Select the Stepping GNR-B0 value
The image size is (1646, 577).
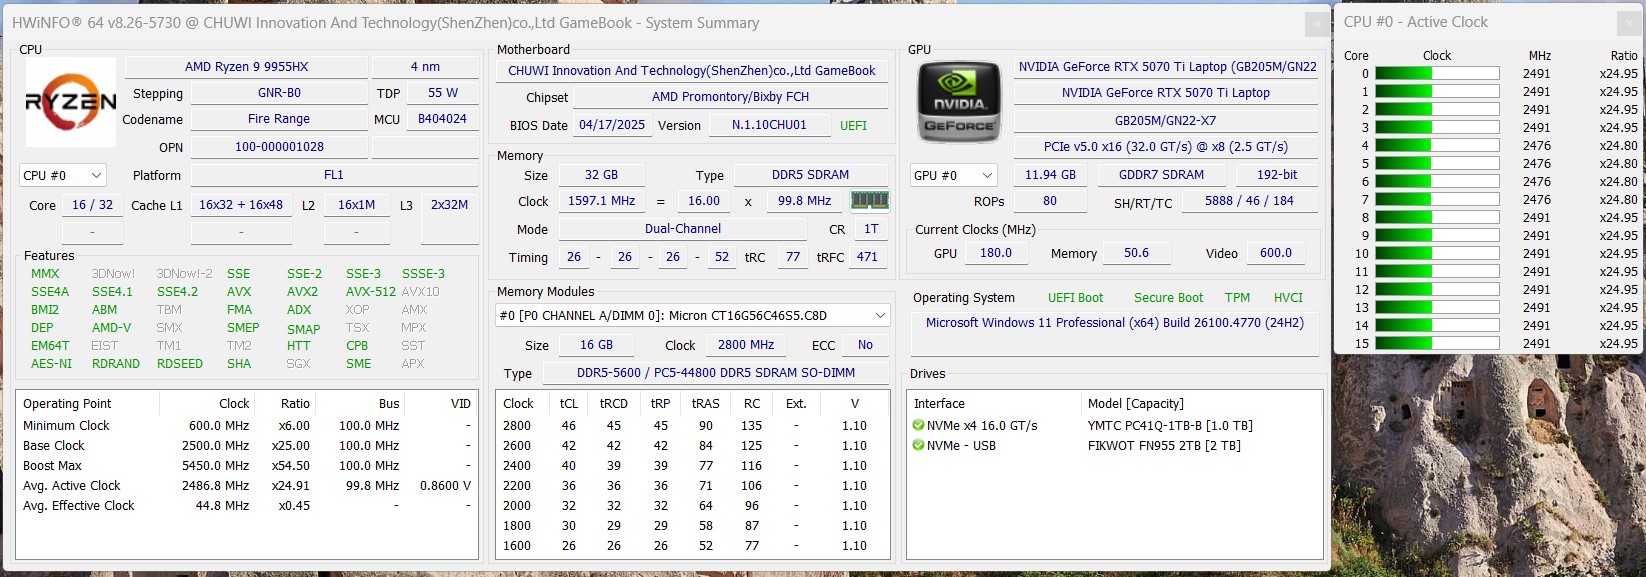click(279, 93)
